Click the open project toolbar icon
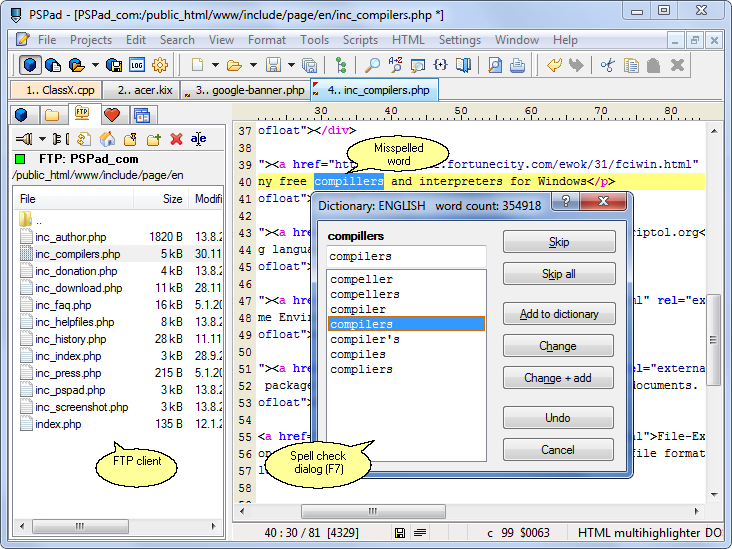Viewport: 732px width, 549px height. [x=77, y=65]
